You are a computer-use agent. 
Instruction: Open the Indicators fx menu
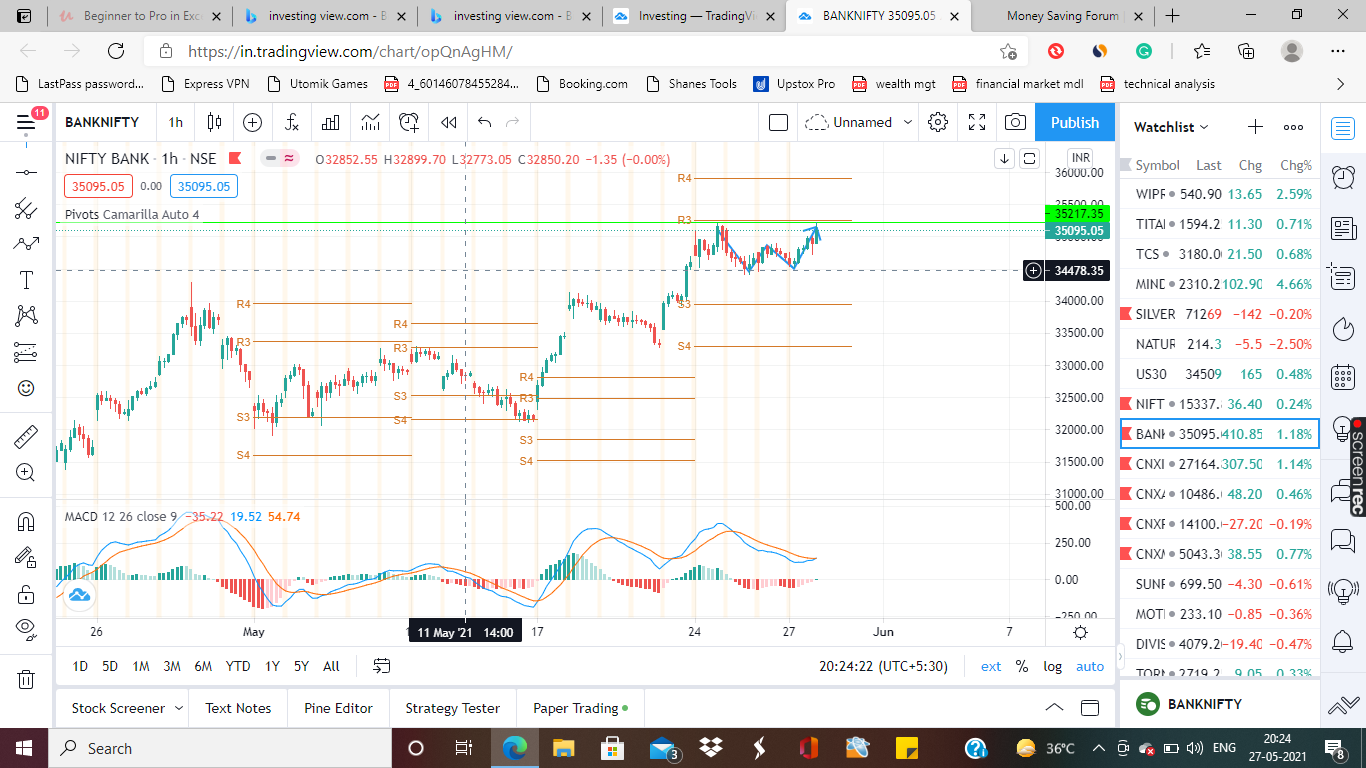292,122
